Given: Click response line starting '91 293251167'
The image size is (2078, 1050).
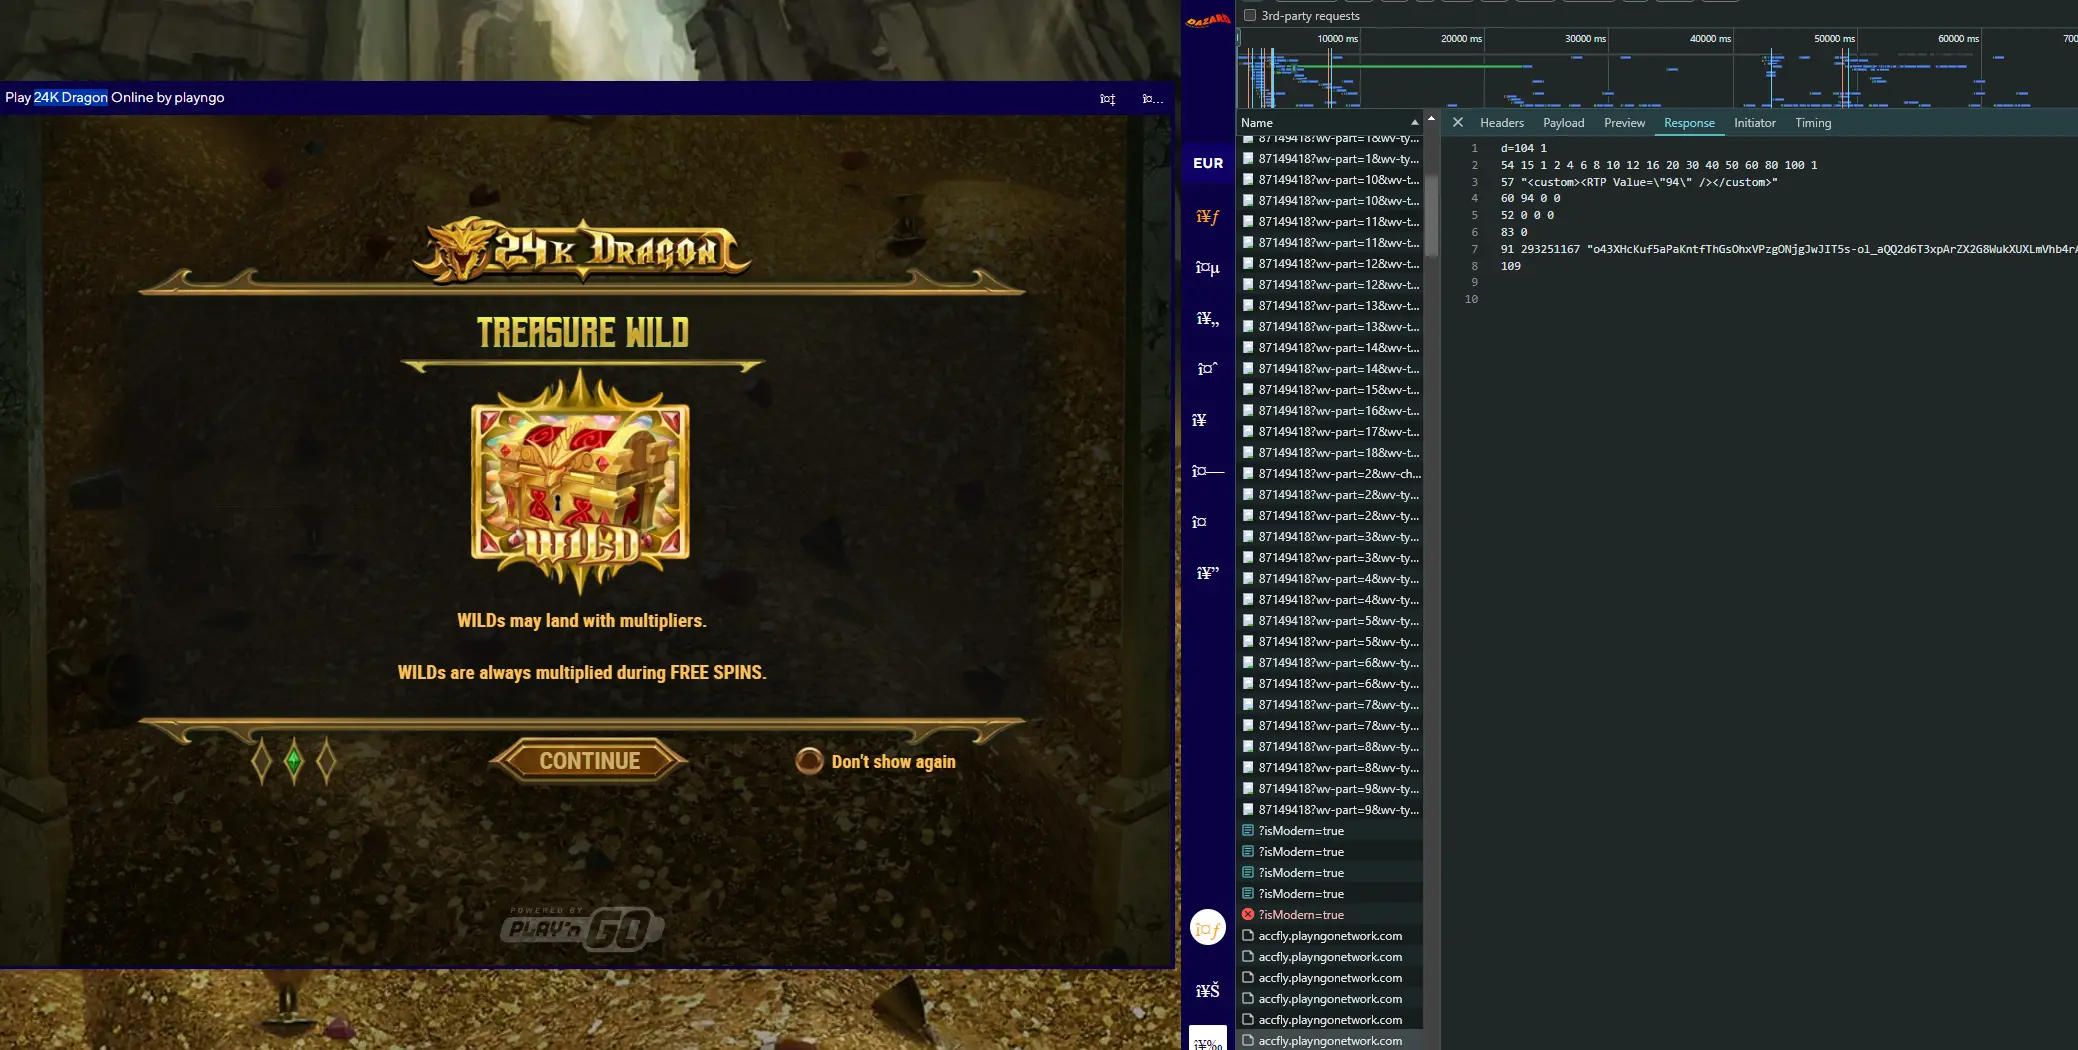Looking at the screenshot, I should pos(1788,249).
